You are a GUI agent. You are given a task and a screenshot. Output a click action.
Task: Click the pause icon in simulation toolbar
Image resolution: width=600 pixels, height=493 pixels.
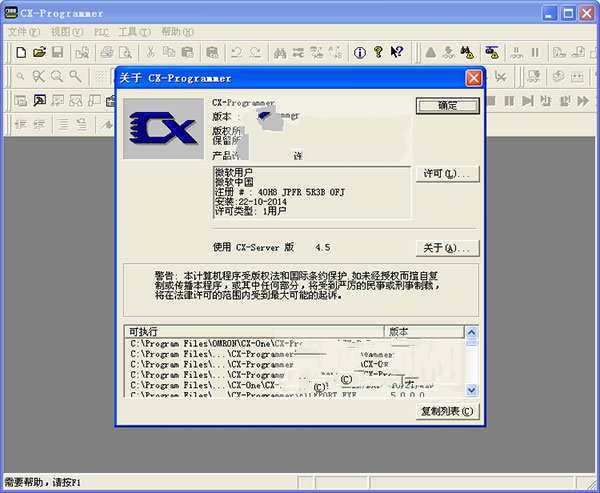(x=509, y=101)
